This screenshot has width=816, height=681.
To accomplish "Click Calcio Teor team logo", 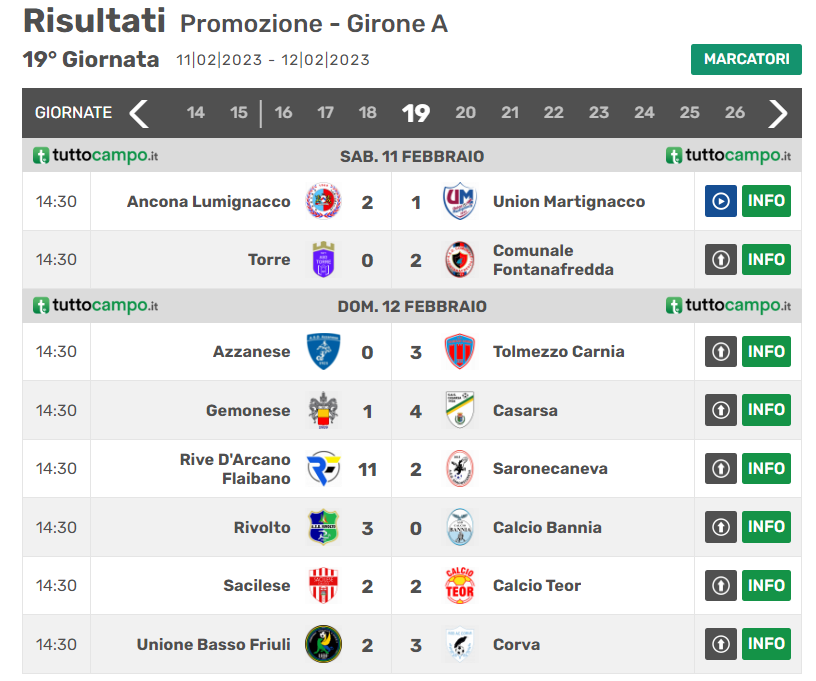I will (x=460, y=586).
